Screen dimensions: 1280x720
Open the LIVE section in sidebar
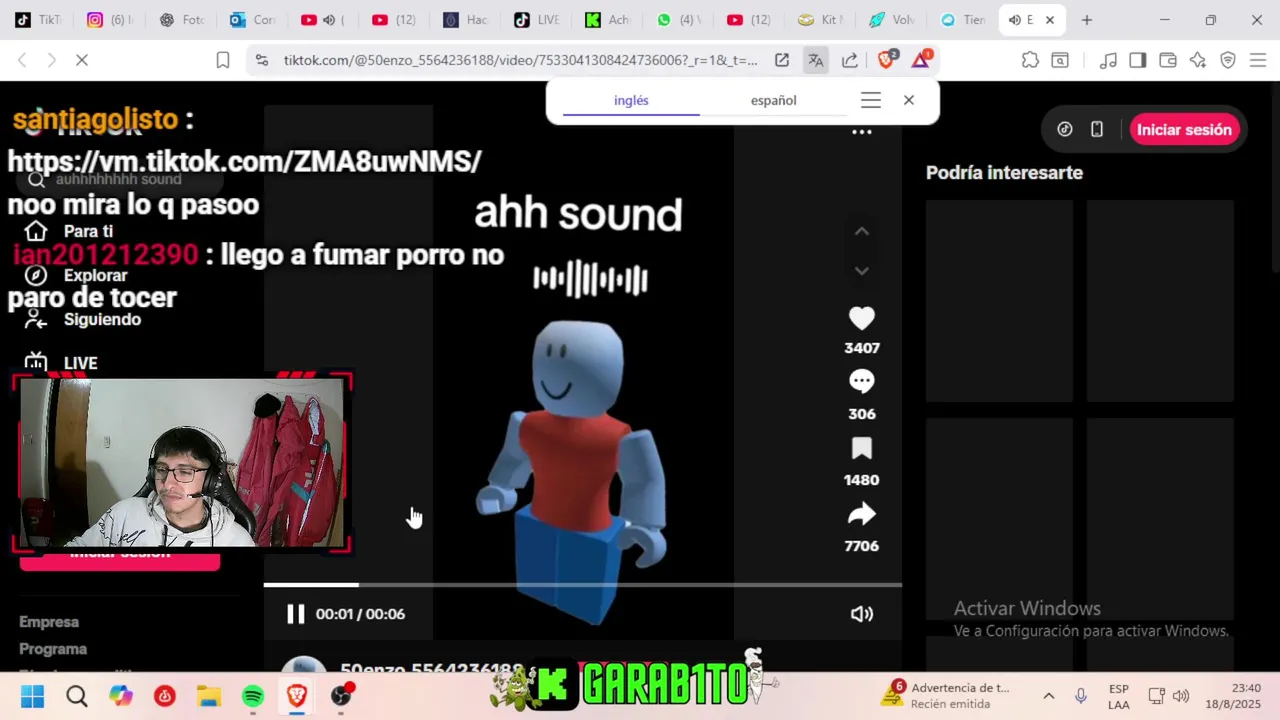point(80,363)
